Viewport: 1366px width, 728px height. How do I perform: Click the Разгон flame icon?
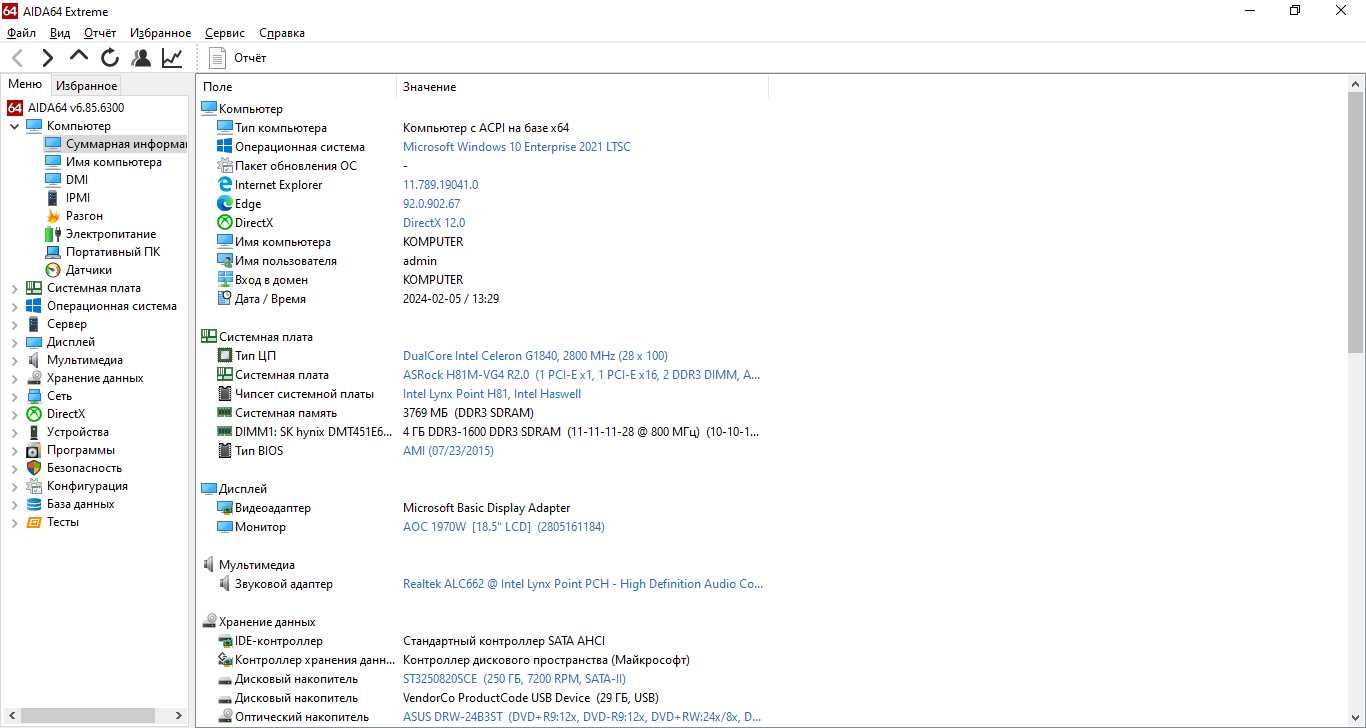53,216
